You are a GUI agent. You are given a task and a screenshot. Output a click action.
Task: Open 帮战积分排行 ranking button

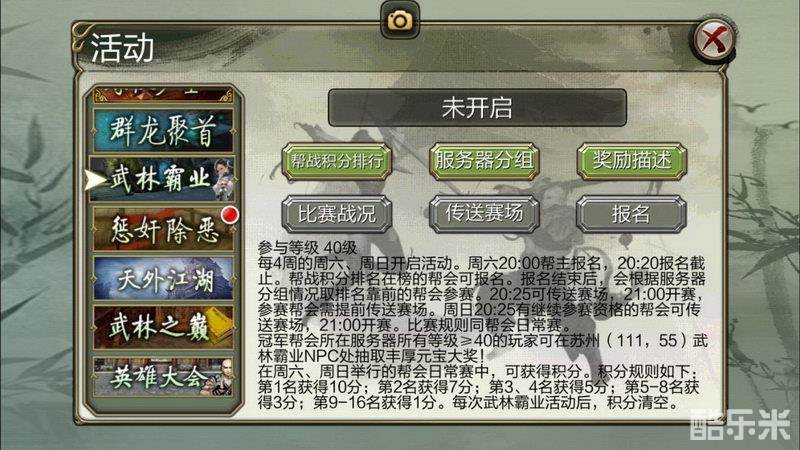coord(337,162)
